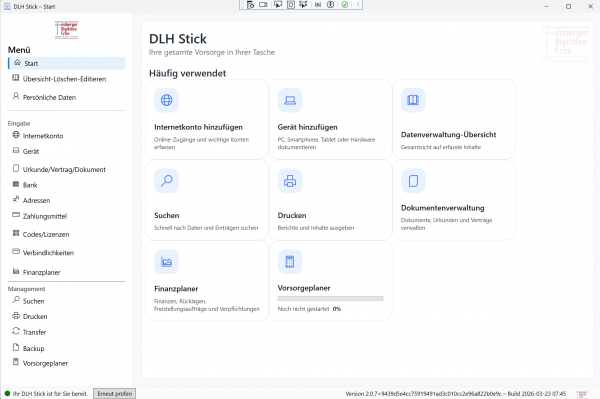Screen dimensions: 600x399
Task: Click 'Ihre gesamte Vorsorge in Ihrer Tasche' subtitle
Action: click(x=212, y=52)
